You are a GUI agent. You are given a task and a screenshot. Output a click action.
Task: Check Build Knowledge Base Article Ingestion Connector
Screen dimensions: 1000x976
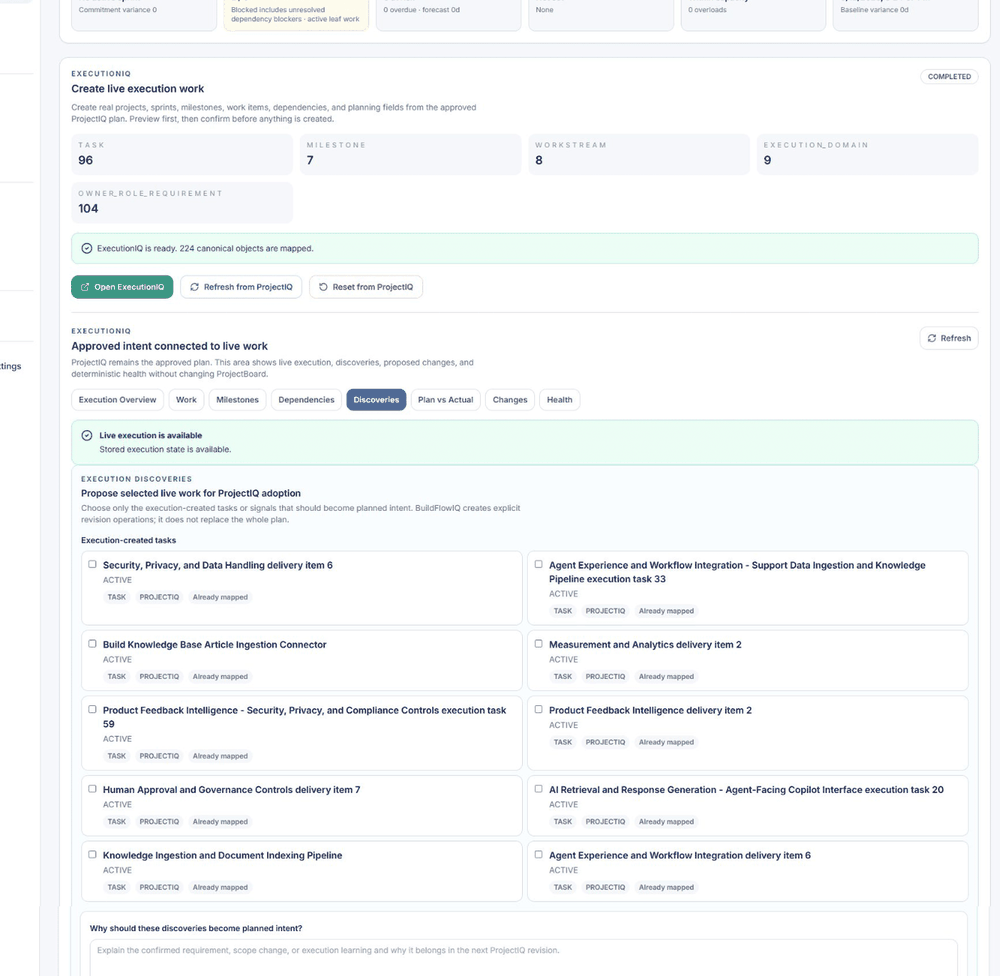(x=92, y=644)
